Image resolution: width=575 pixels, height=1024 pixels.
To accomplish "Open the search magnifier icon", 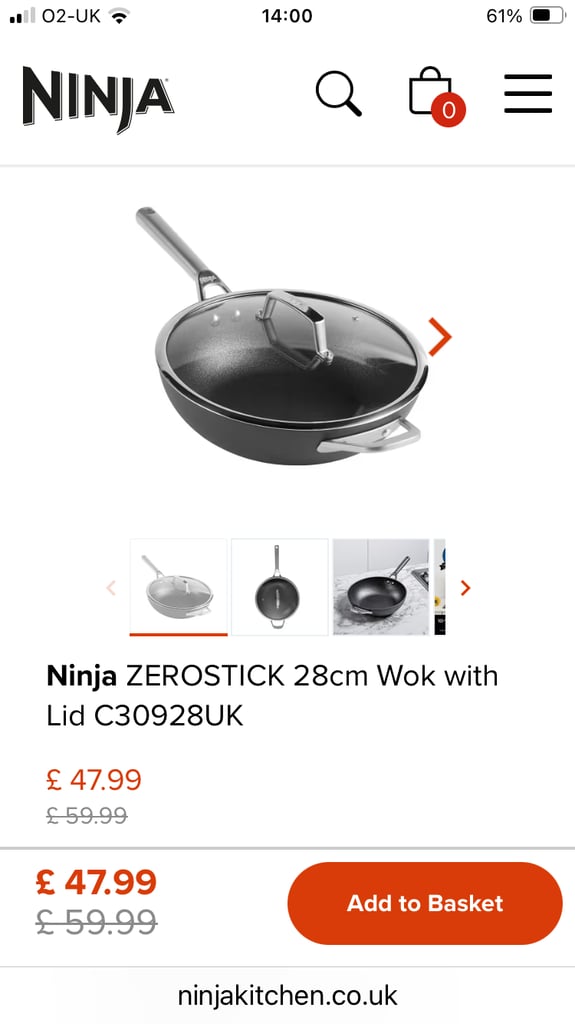I will (x=338, y=93).
